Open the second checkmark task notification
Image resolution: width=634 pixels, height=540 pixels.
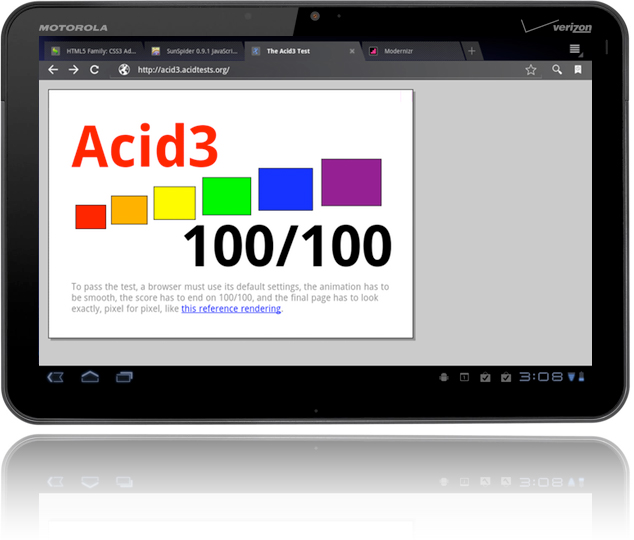[507, 379]
